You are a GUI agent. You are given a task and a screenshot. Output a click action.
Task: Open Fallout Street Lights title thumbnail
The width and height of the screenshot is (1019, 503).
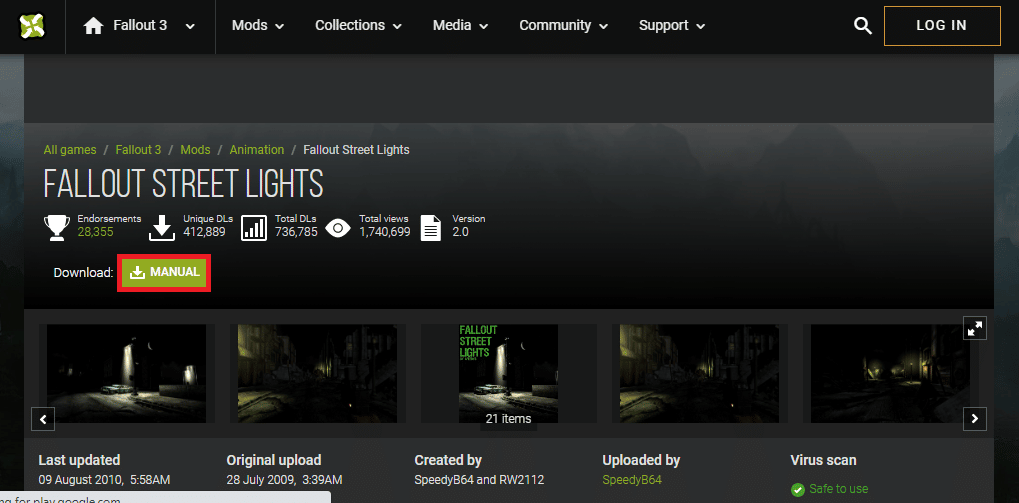click(x=508, y=374)
